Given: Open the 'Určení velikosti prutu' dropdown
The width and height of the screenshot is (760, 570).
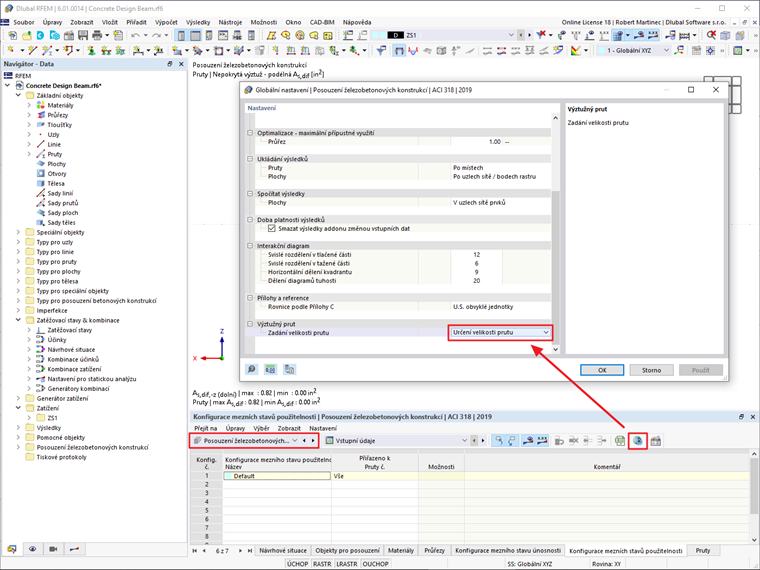Looking at the screenshot, I should [x=500, y=332].
